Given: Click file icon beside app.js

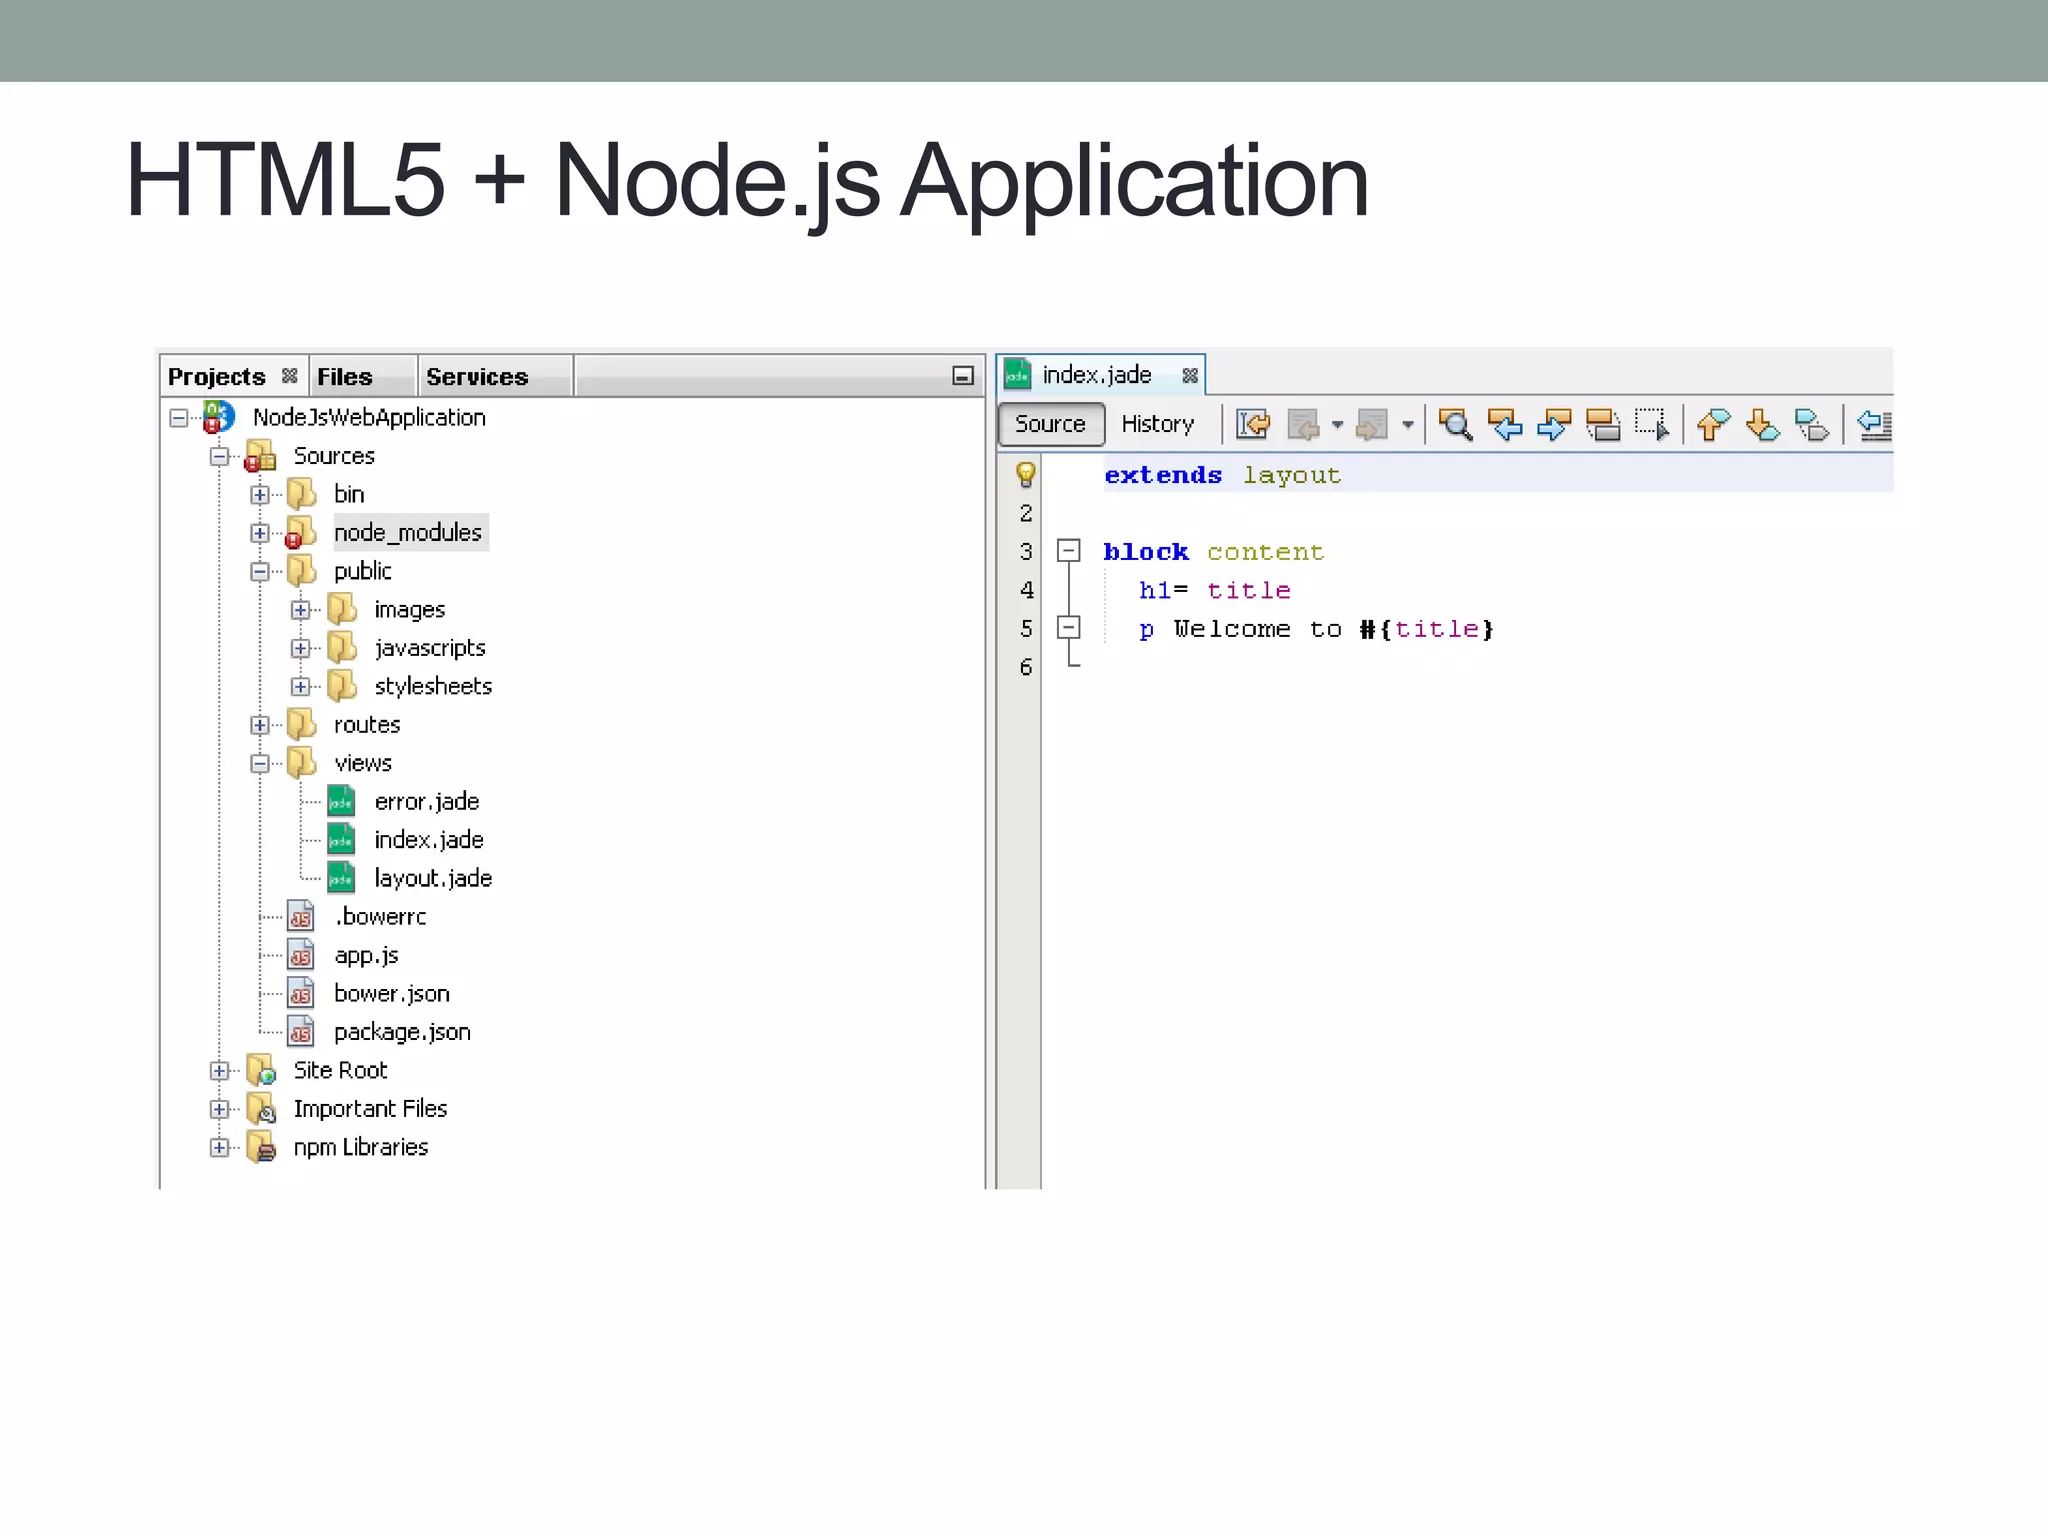Looking at the screenshot, I should [301, 955].
